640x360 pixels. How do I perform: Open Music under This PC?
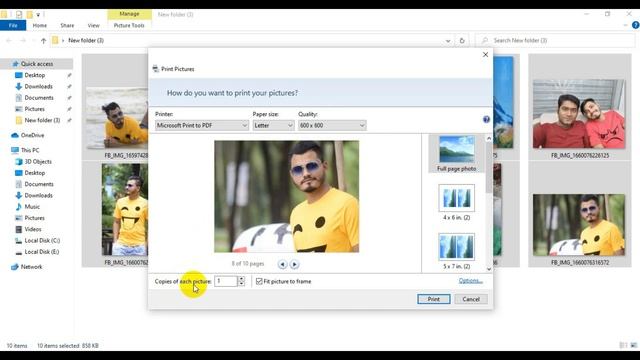(32, 207)
